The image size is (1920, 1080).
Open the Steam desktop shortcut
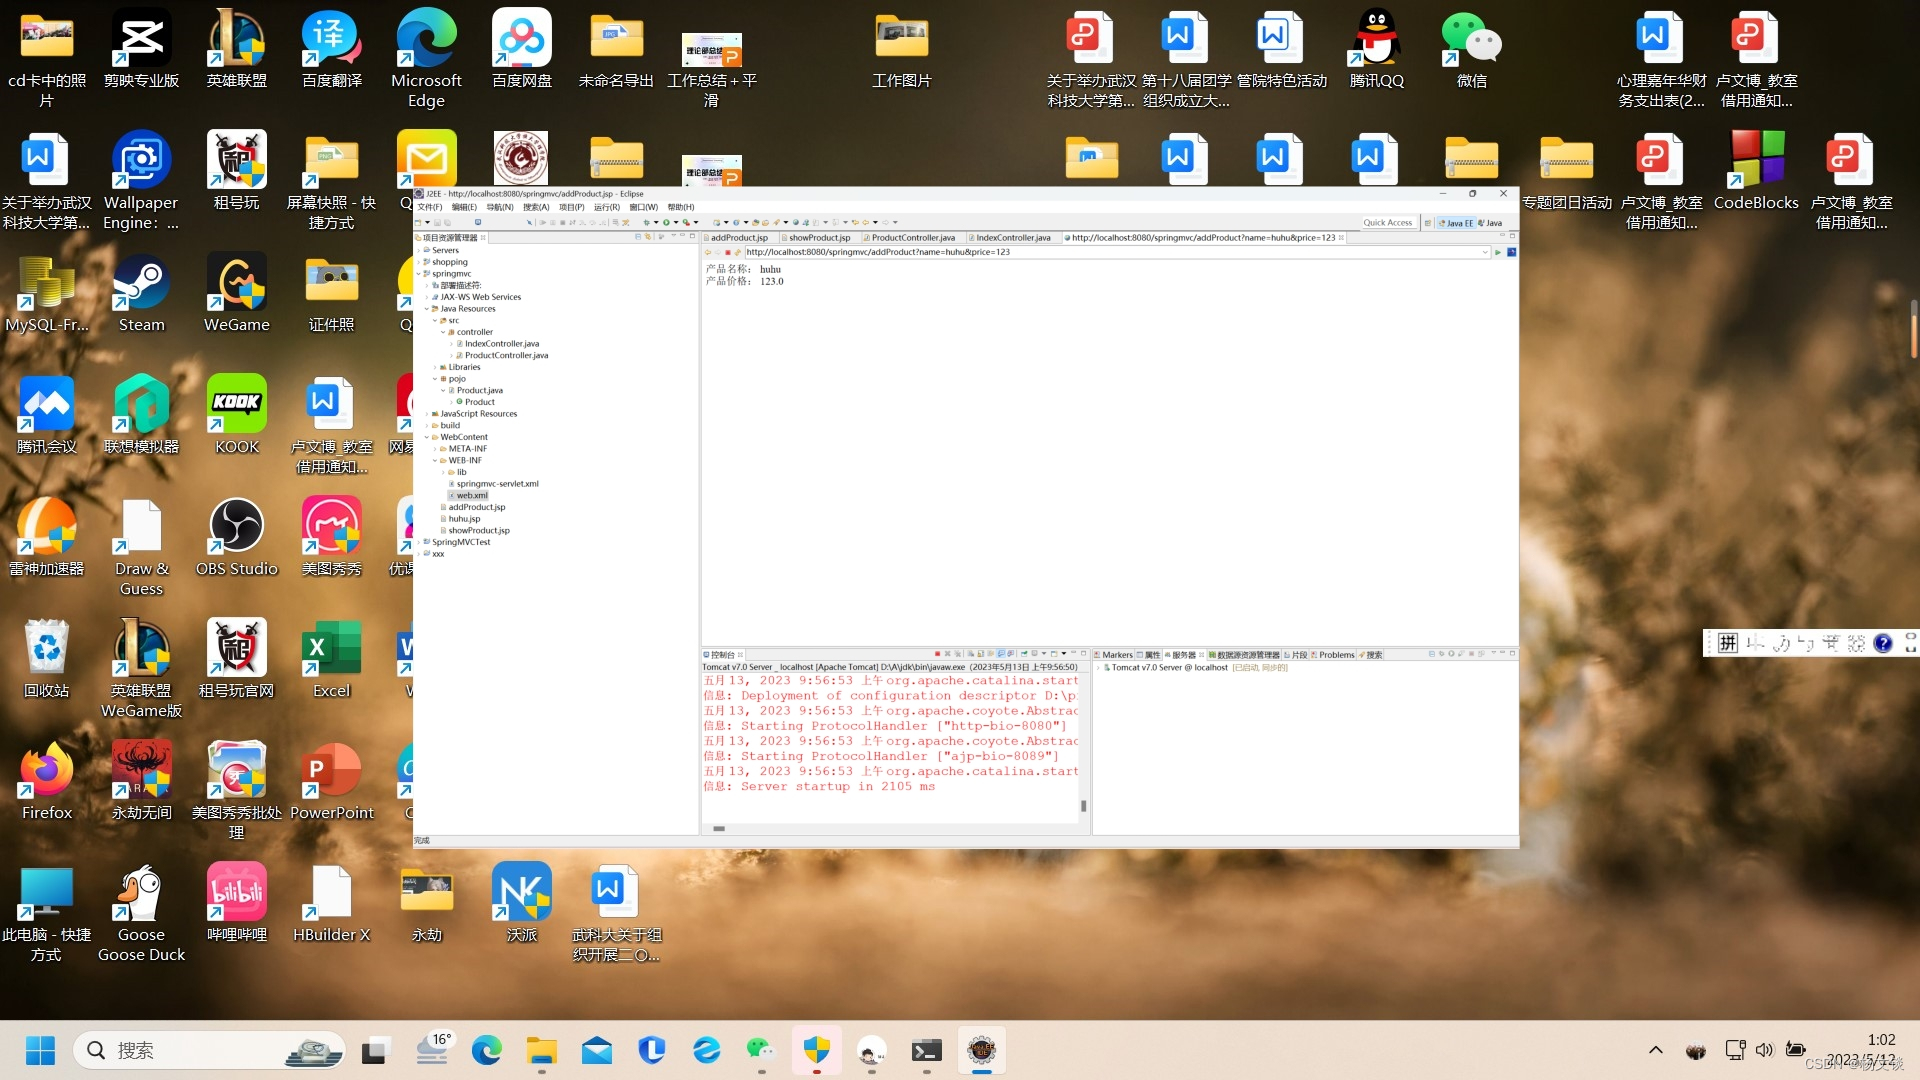(x=141, y=294)
